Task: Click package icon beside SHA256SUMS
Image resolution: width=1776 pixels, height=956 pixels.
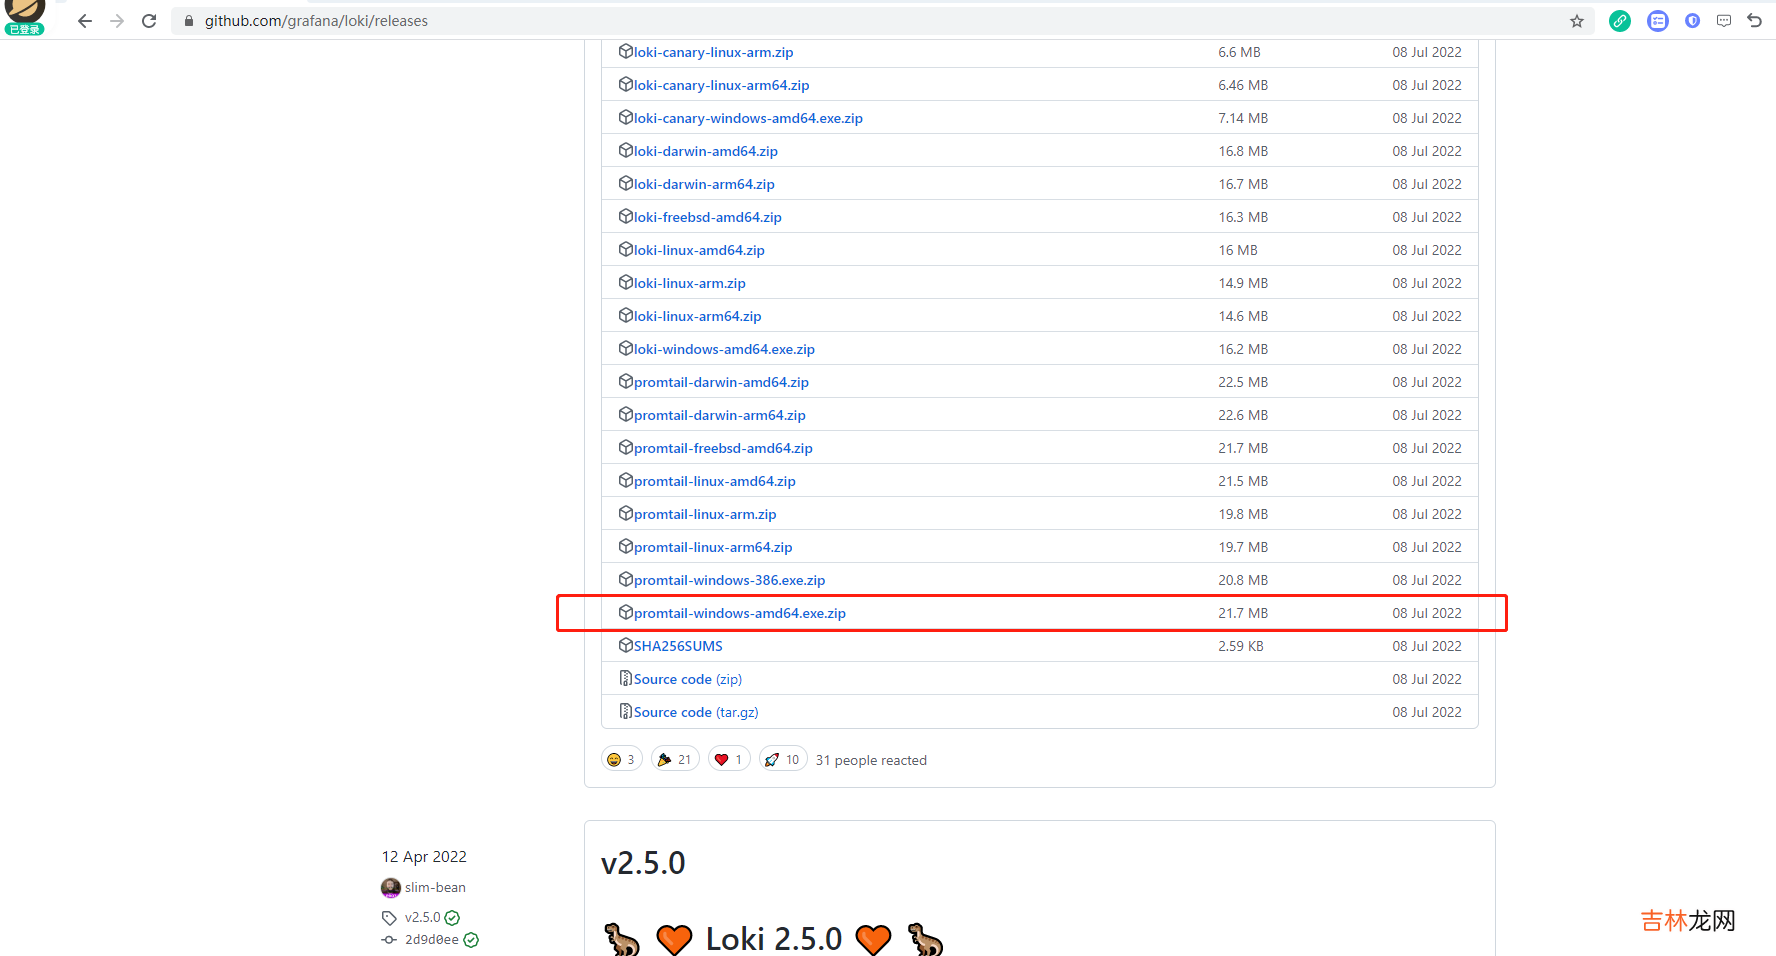Action: [626, 645]
